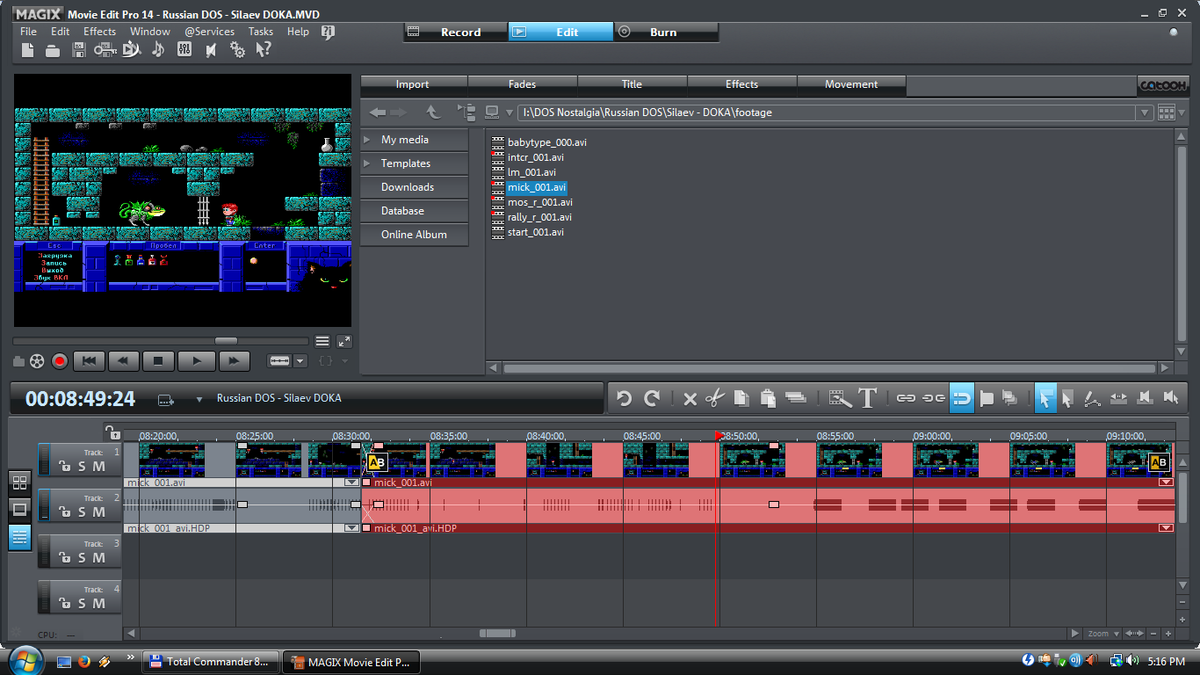This screenshot has height=675, width=1200.
Task: Click the red playback marker on the timeline ruler
Action: [x=718, y=435]
